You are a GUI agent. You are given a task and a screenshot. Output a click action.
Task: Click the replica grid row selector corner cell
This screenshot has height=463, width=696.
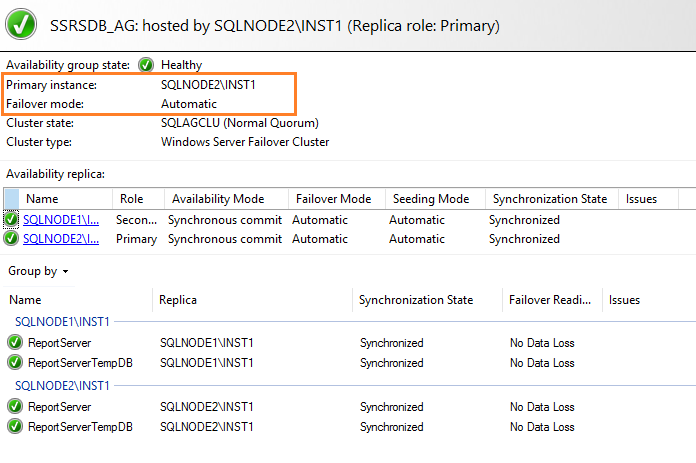[x=11, y=199]
